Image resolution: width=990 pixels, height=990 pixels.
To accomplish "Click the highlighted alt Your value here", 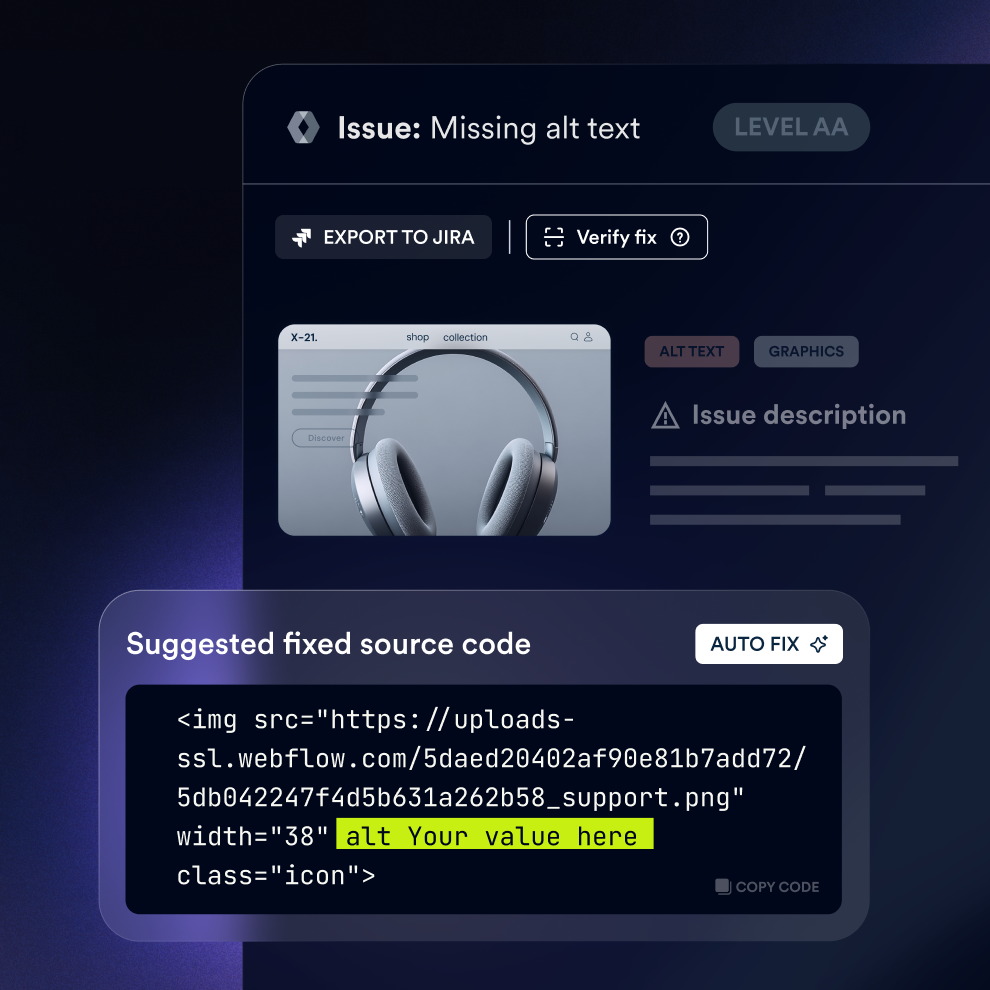I will (x=494, y=836).
